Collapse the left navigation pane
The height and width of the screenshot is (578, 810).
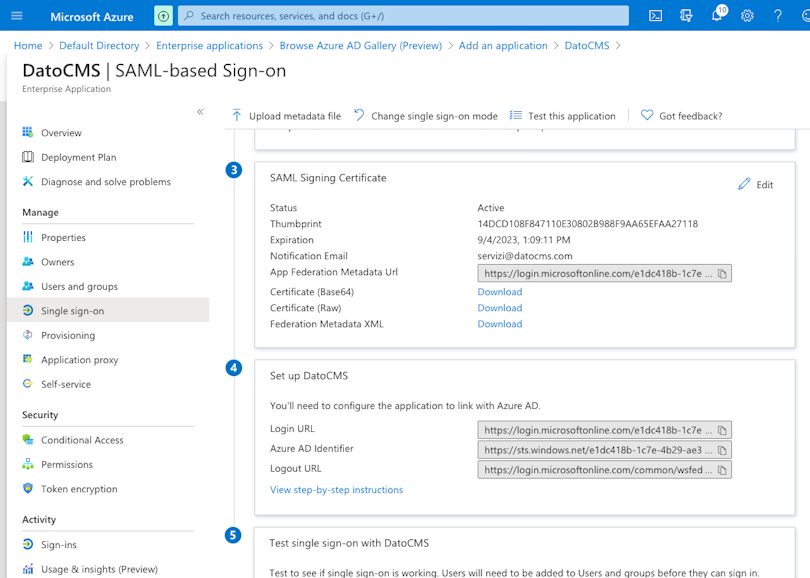[200, 112]
